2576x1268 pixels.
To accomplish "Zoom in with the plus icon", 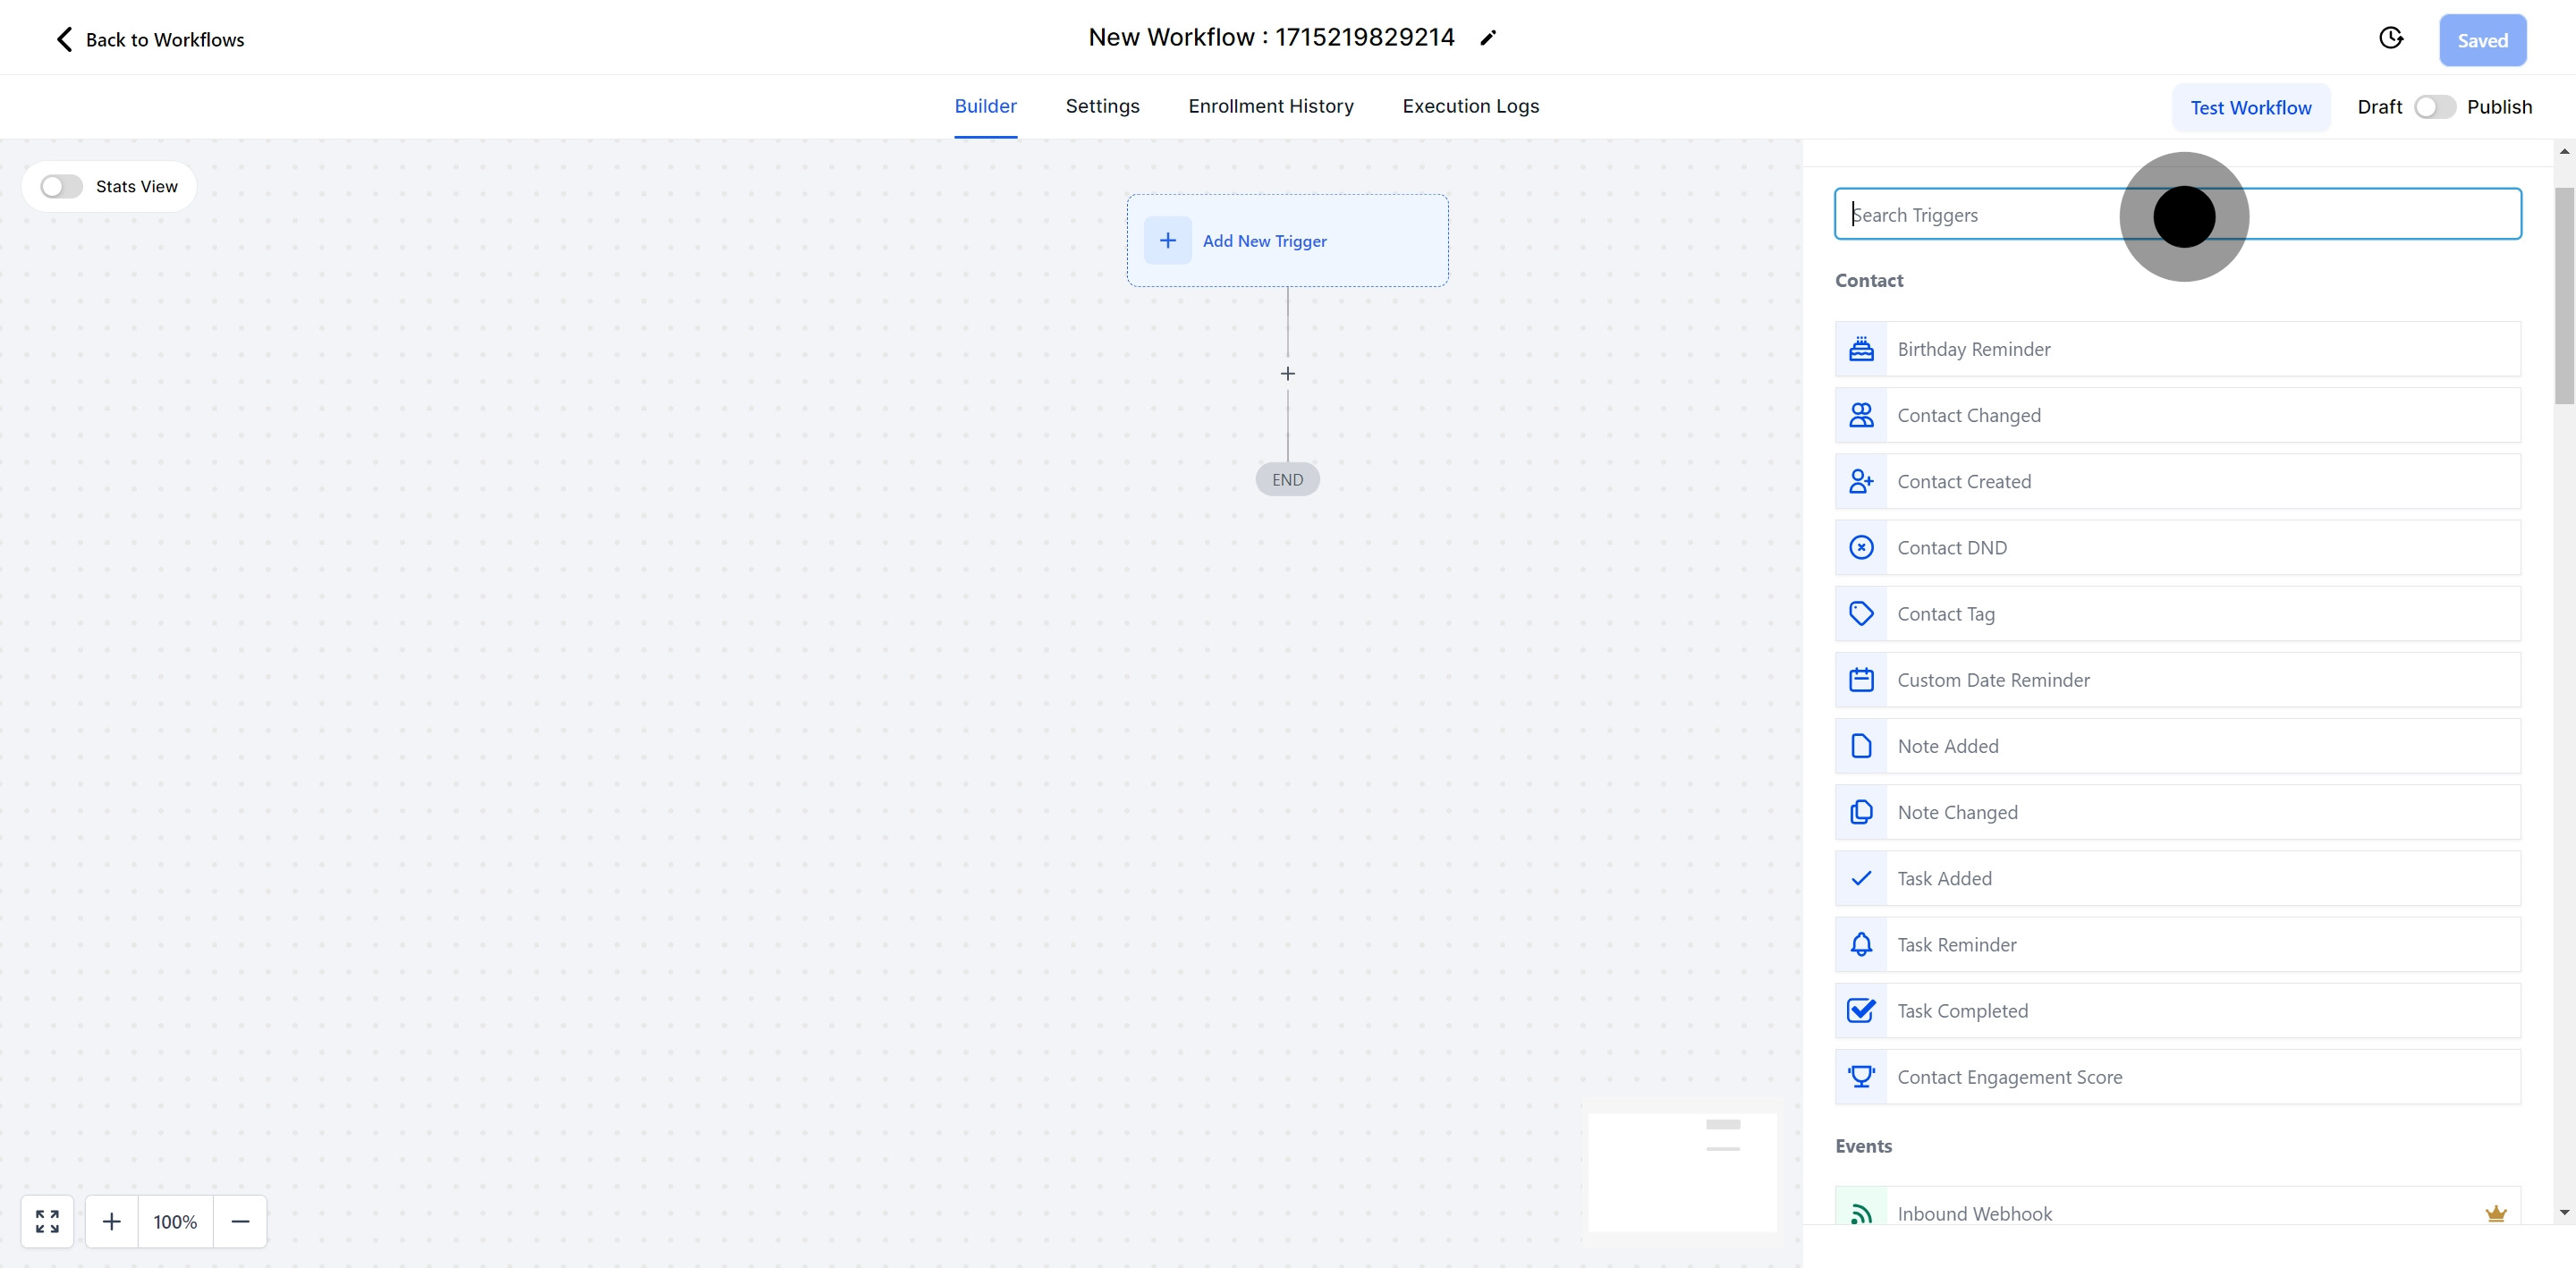I will pos(112,1221).
